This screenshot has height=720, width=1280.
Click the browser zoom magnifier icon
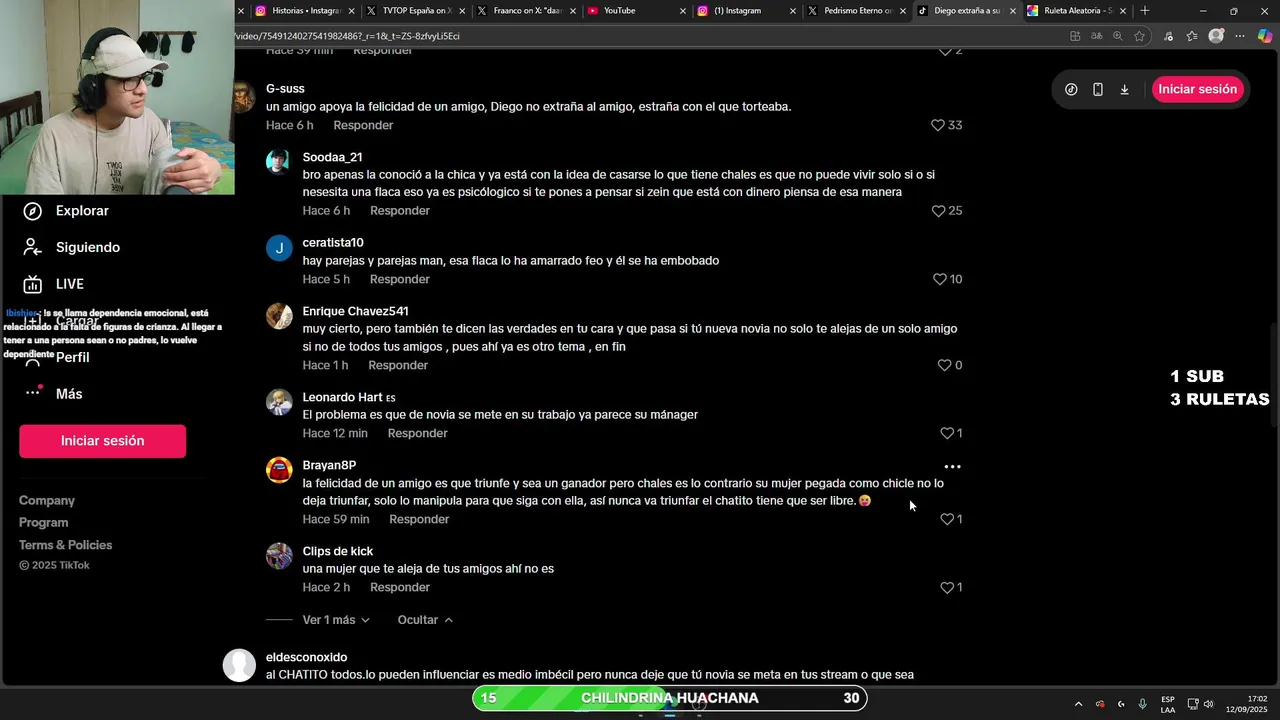point(1117,36)
